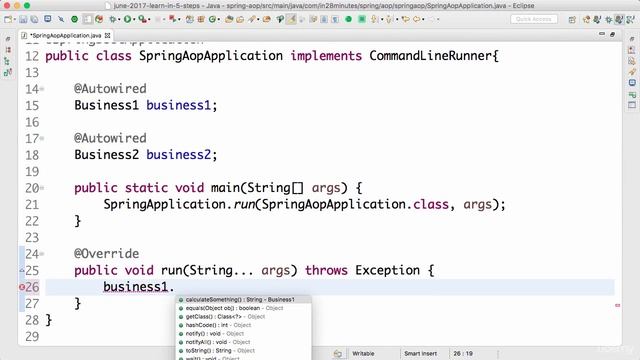The width and height of the screenshot is (640, 360).
Task: Collapse the fold at line 17 @Autowired
Action: point(42,138)
